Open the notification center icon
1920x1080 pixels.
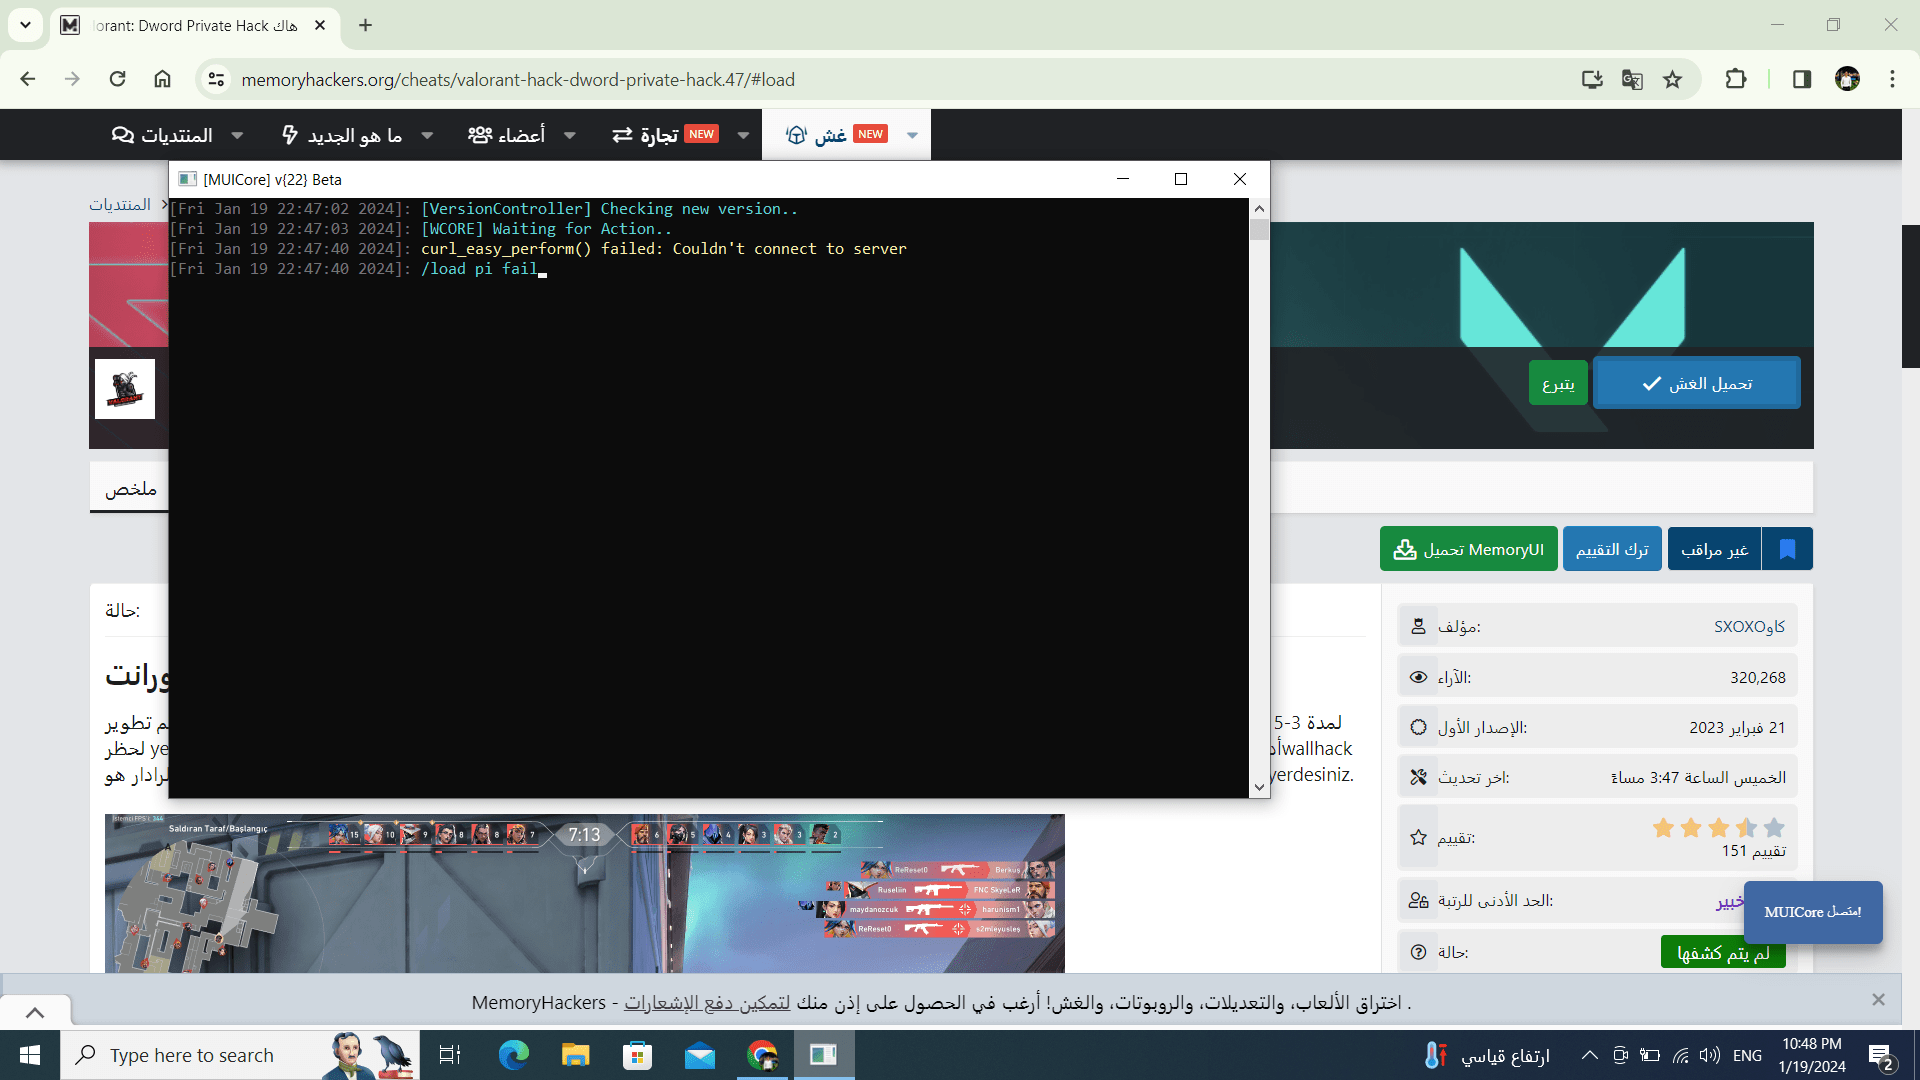click(1880, 1055)
